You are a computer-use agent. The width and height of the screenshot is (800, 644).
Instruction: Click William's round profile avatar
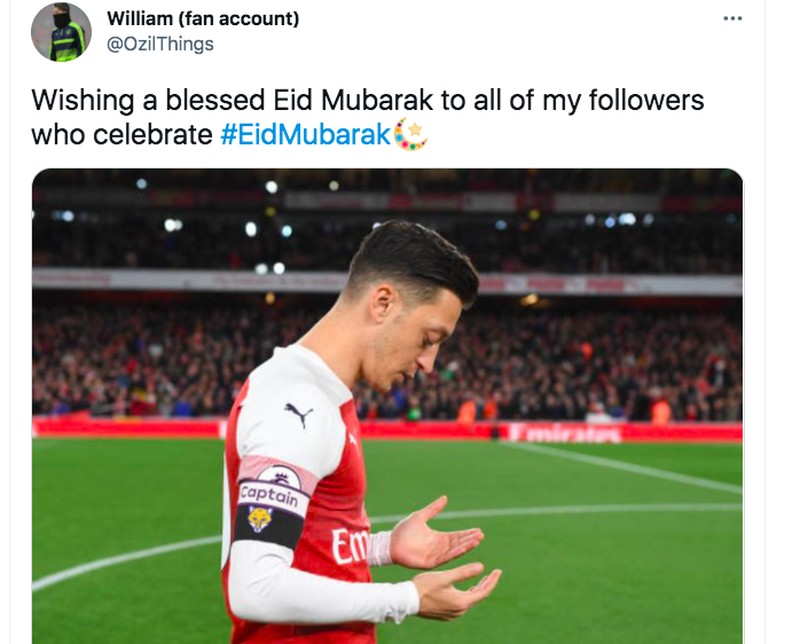(x=61, y=32)
